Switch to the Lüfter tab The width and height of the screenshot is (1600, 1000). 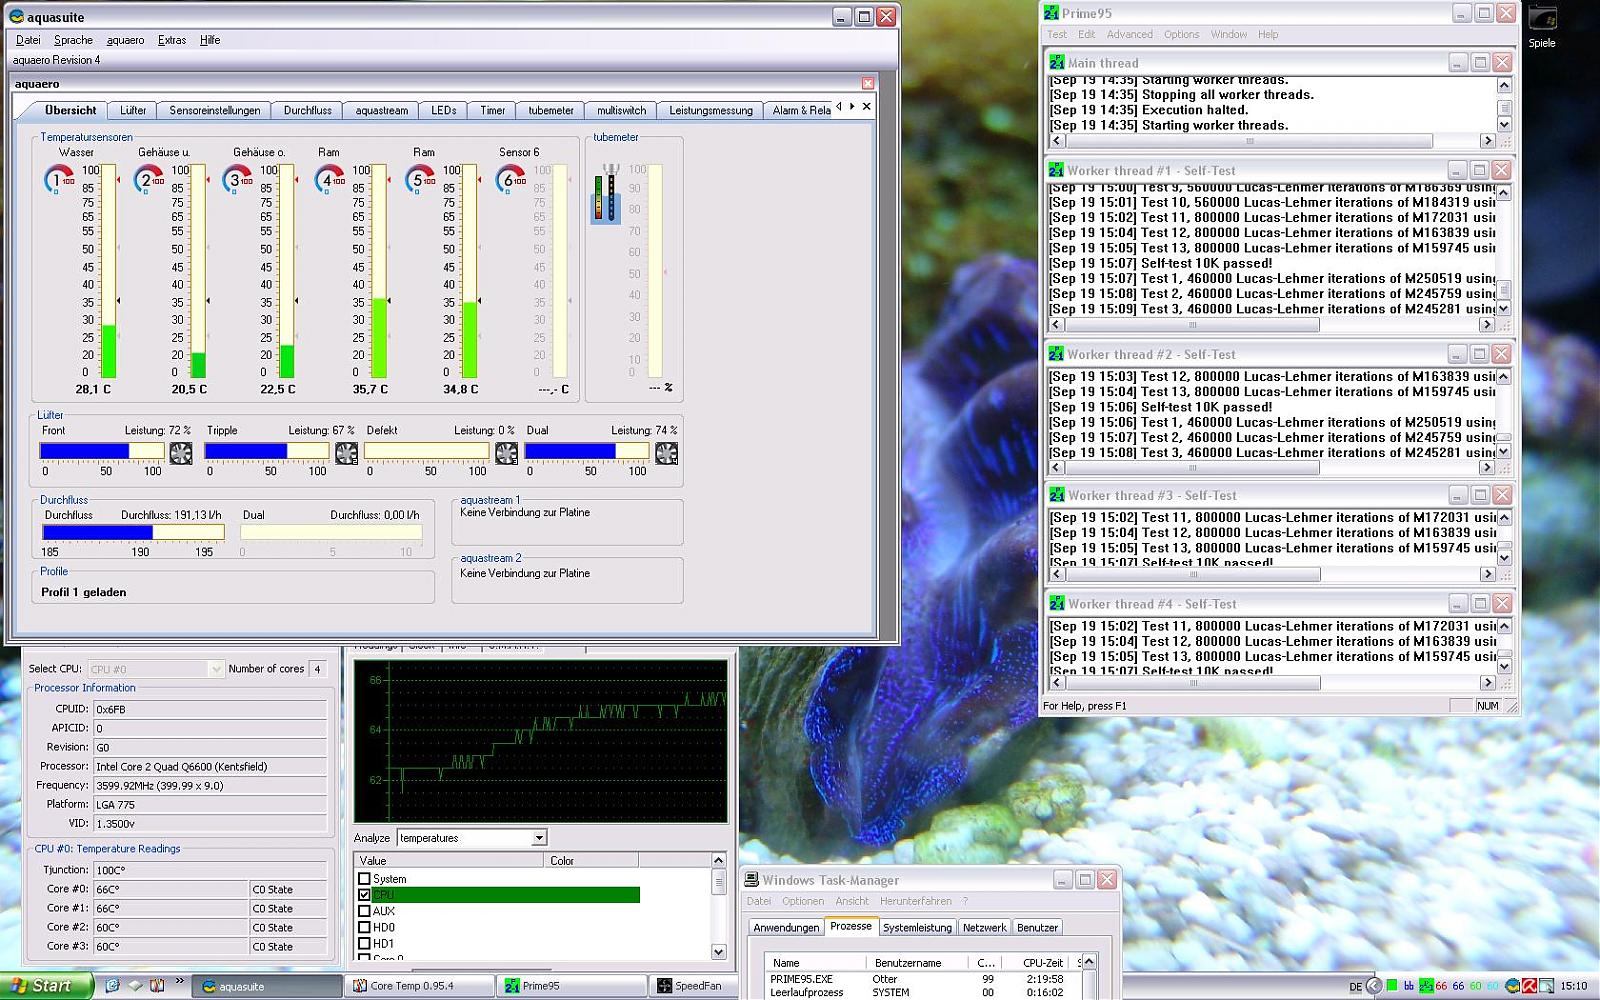coord(133,110)
